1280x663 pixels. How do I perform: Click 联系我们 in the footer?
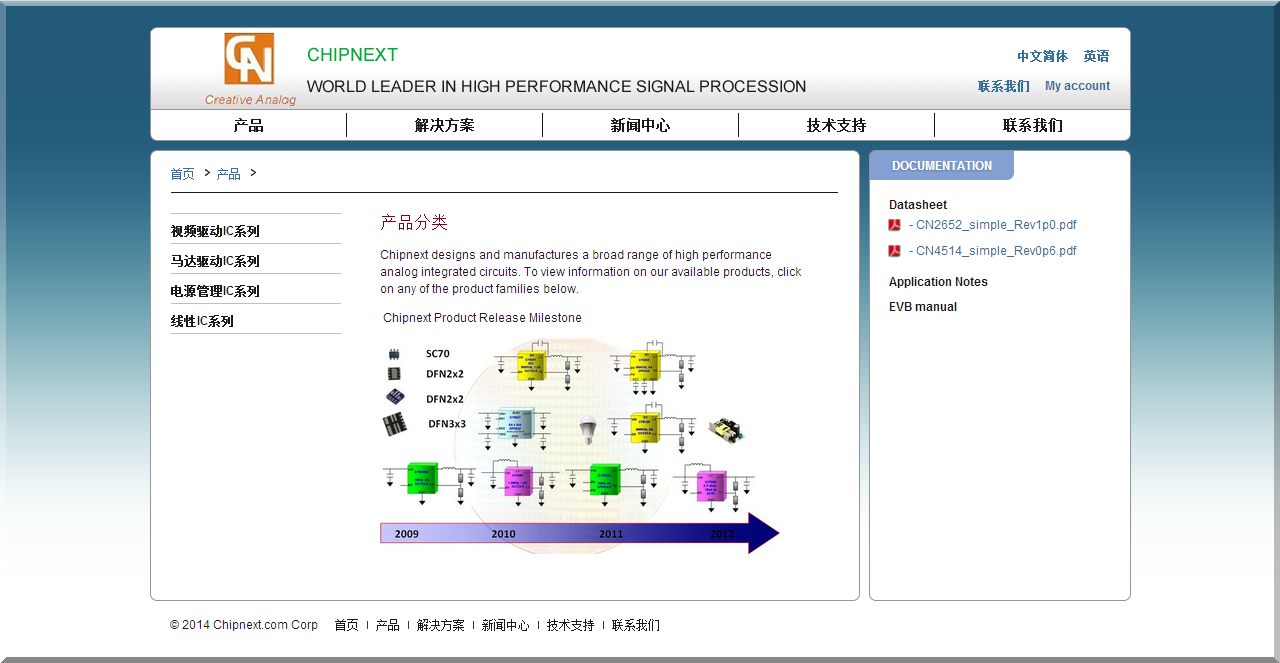click(636, 625)
